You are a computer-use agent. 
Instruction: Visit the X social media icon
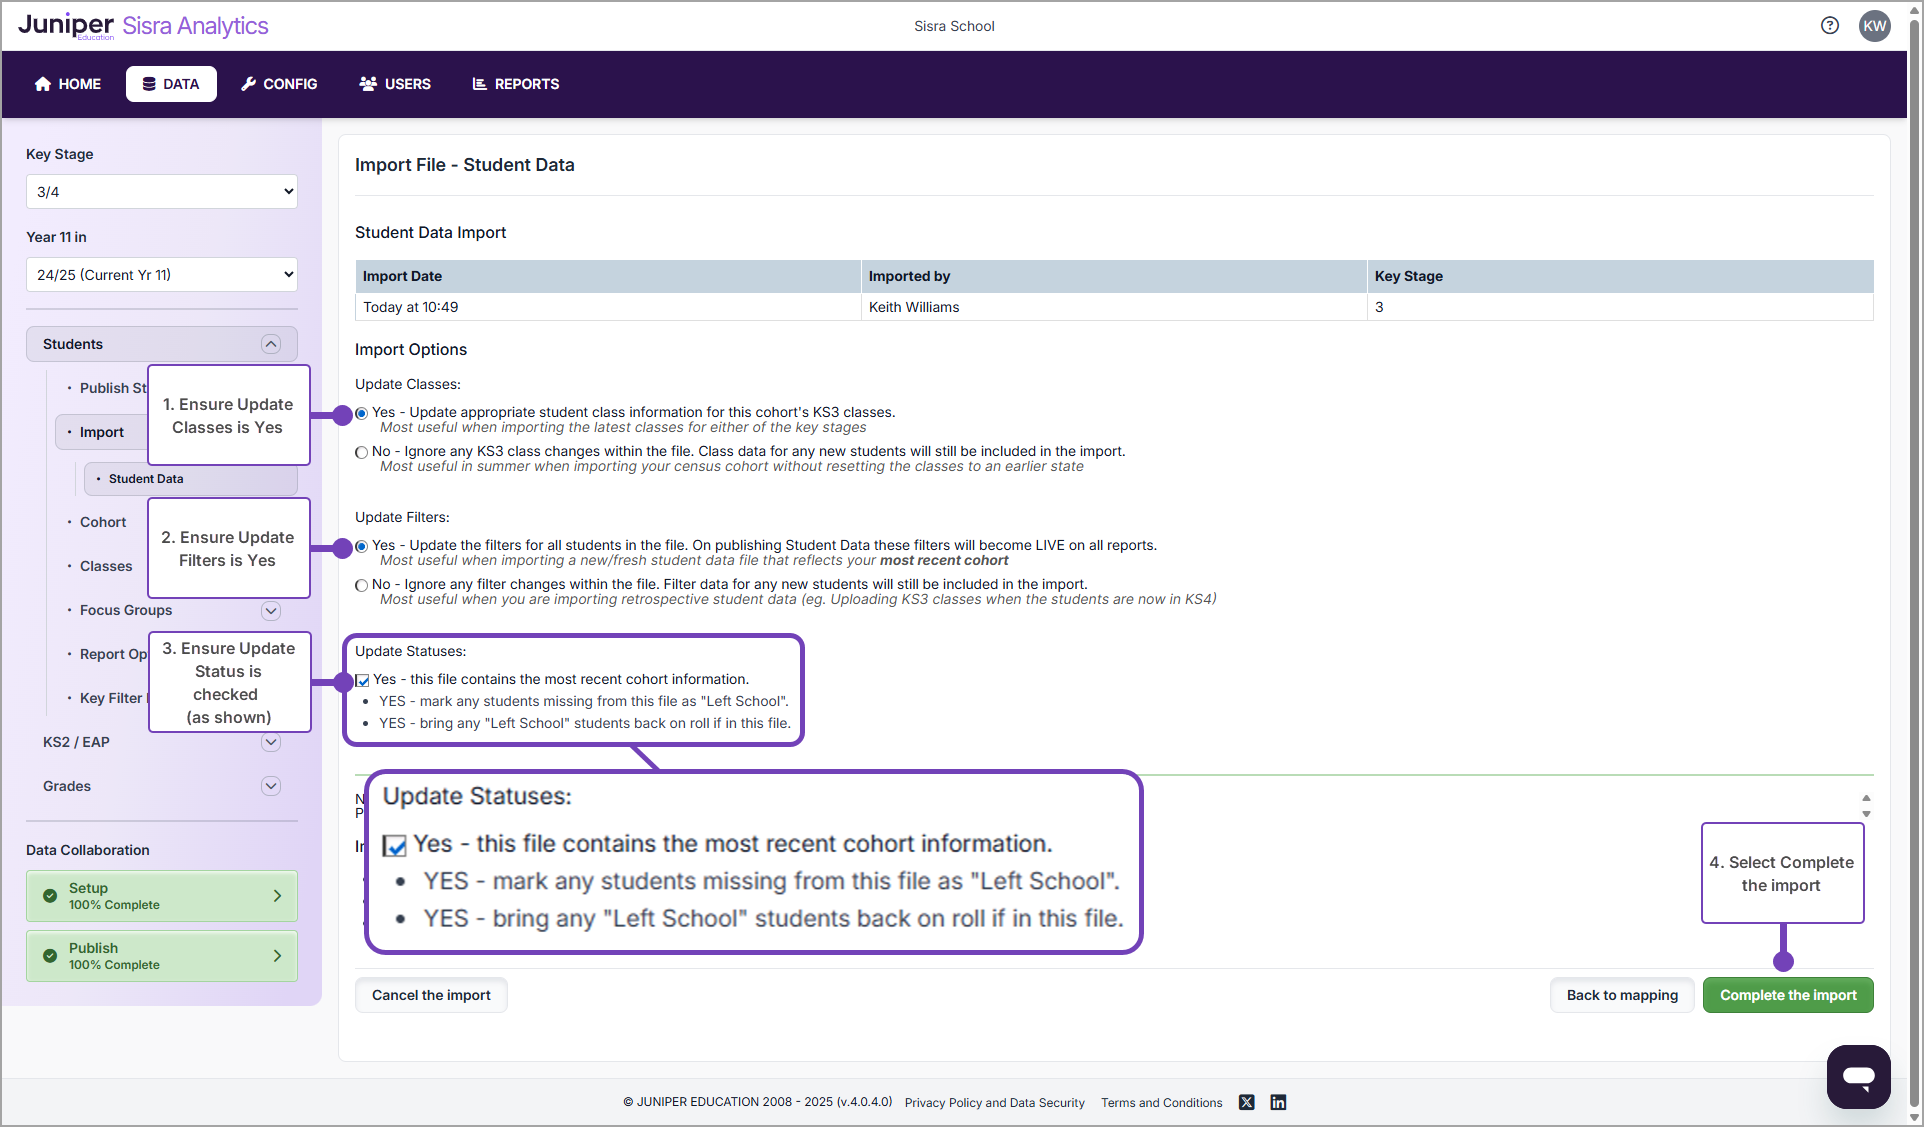pos(1246,1102)
